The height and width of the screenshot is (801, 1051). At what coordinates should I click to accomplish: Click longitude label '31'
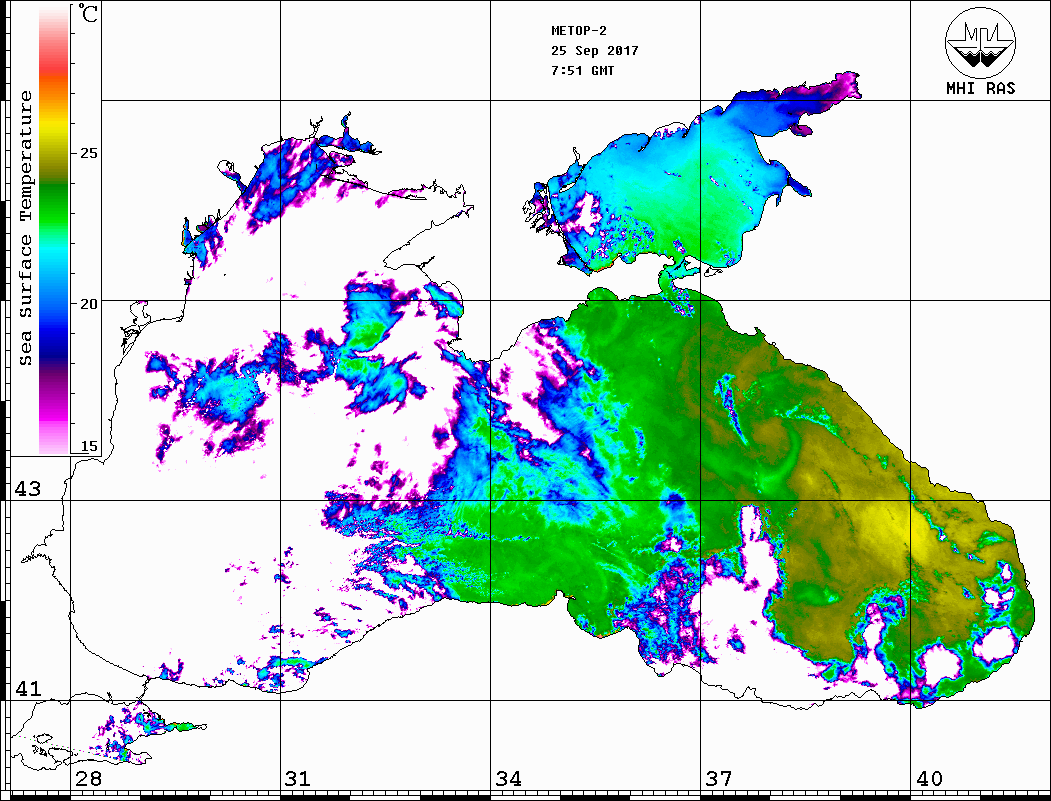click(298, 778)
